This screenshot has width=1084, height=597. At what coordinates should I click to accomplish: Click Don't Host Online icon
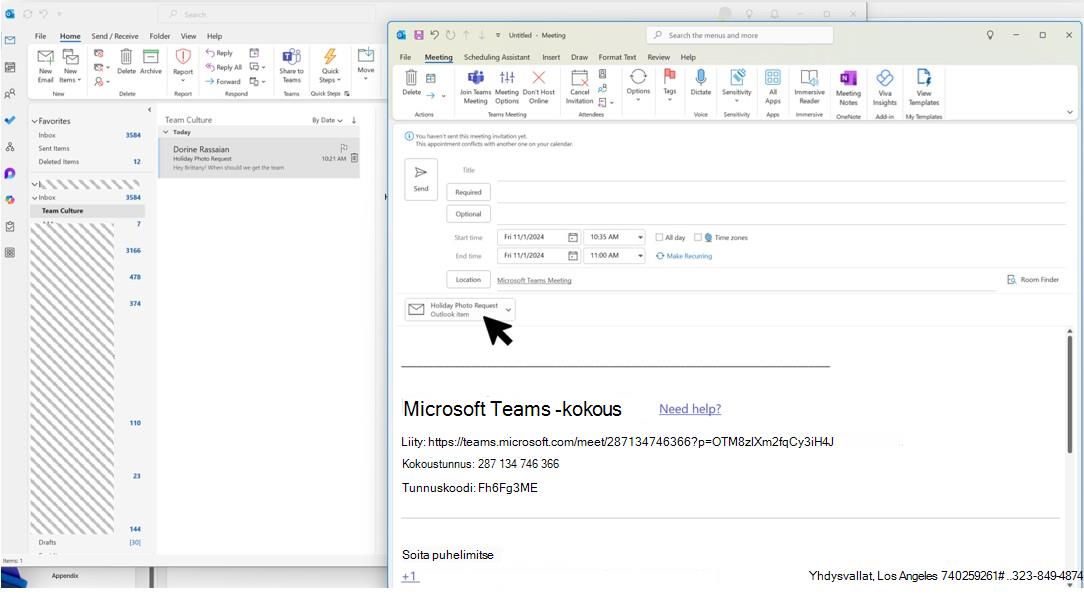point(539,86)
